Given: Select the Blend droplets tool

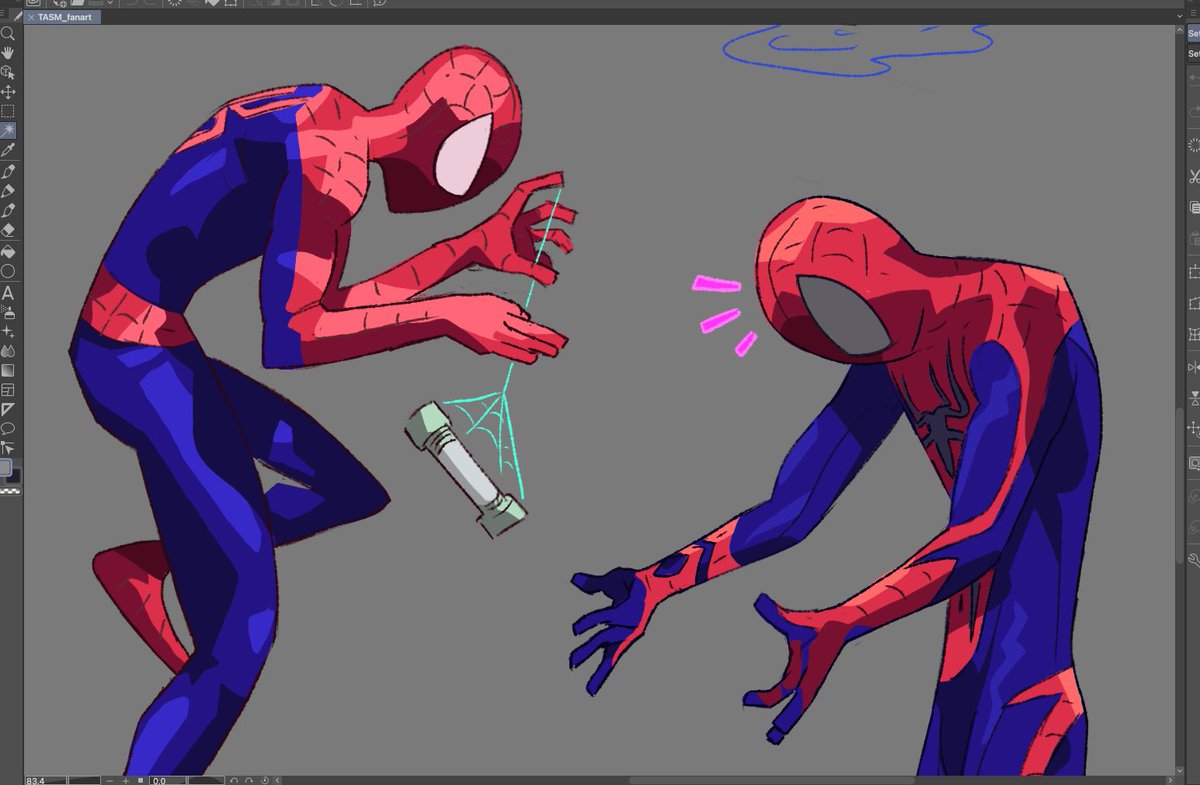Looking at the screenshot, I should (x=8, y=351).
